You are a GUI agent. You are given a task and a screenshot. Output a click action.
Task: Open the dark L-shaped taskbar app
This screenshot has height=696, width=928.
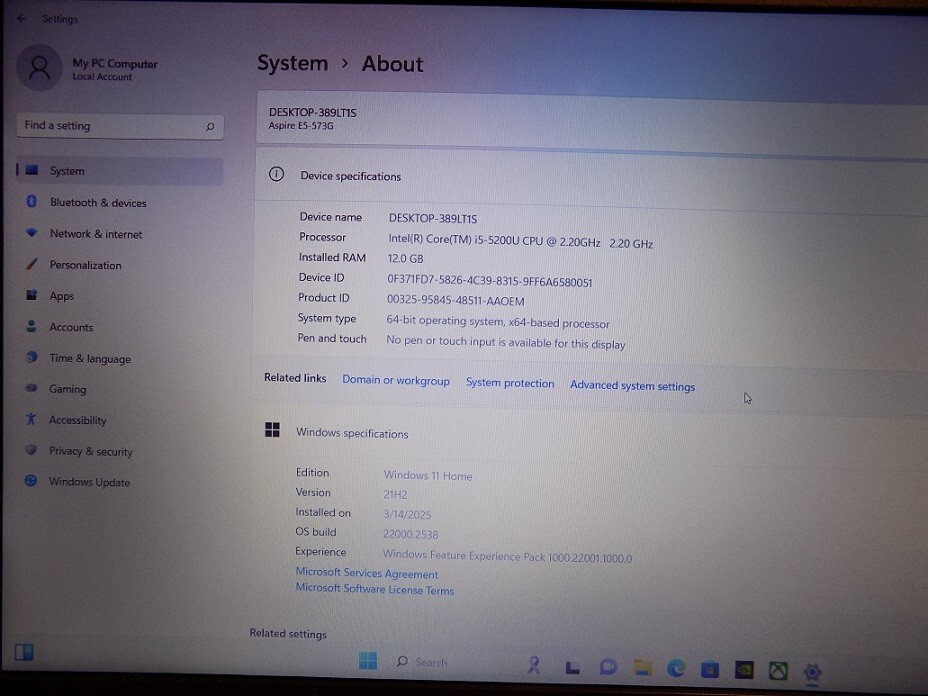point(572,668)
